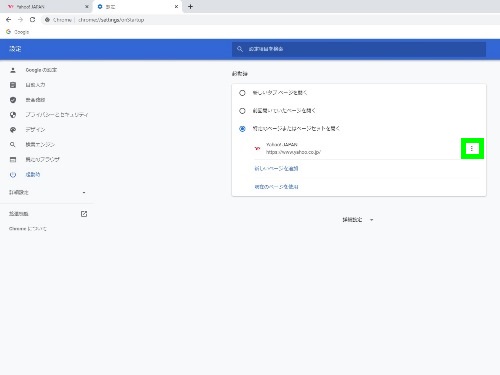Open the safety check shield icon

point(13,100)
